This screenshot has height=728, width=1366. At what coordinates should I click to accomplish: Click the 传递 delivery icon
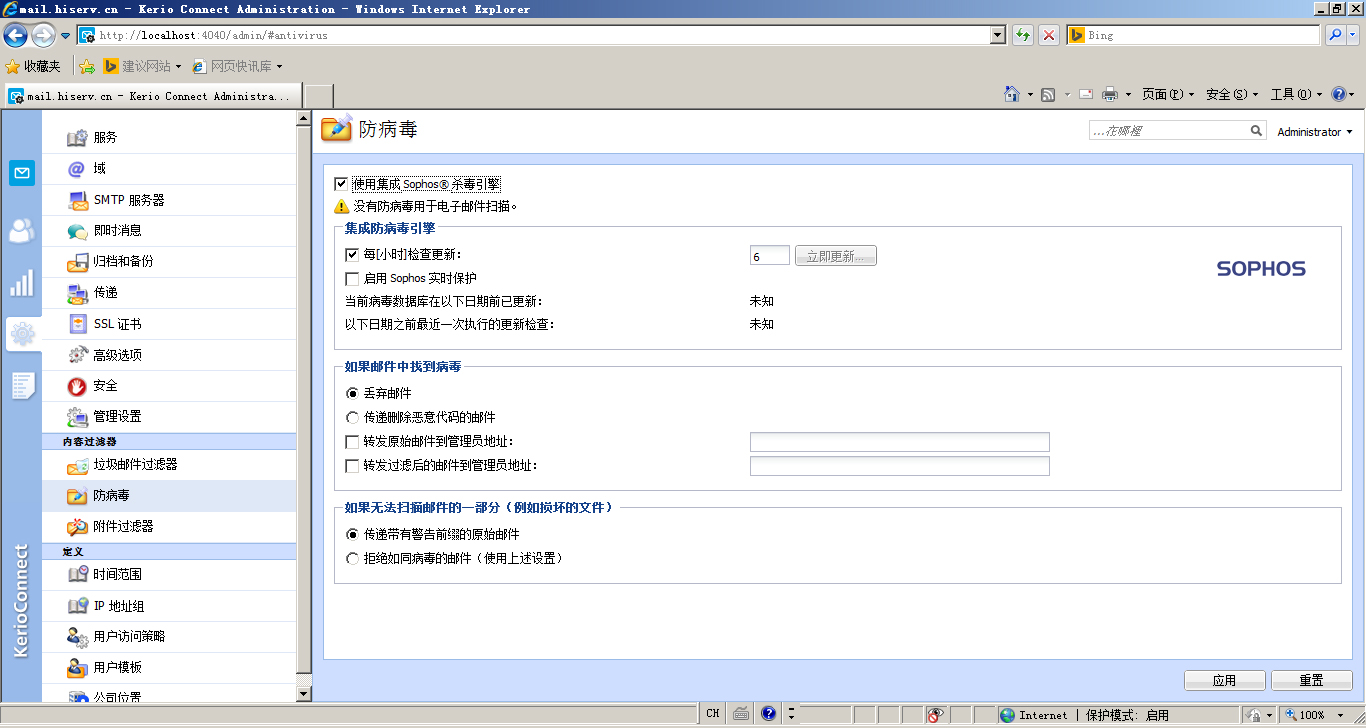click(x=77, y=293)
